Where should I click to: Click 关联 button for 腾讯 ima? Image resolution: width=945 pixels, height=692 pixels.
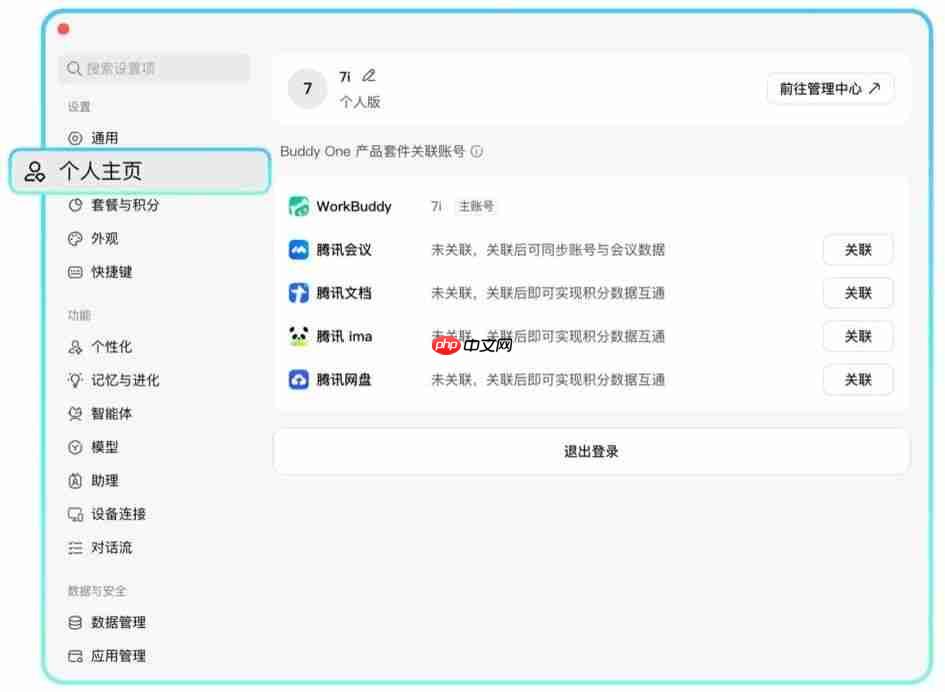click(858, 336)
